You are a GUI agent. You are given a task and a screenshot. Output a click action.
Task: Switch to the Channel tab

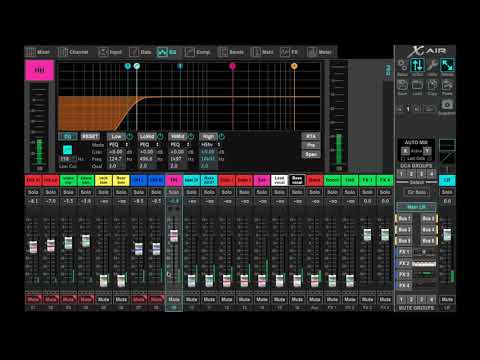[74, 52]
